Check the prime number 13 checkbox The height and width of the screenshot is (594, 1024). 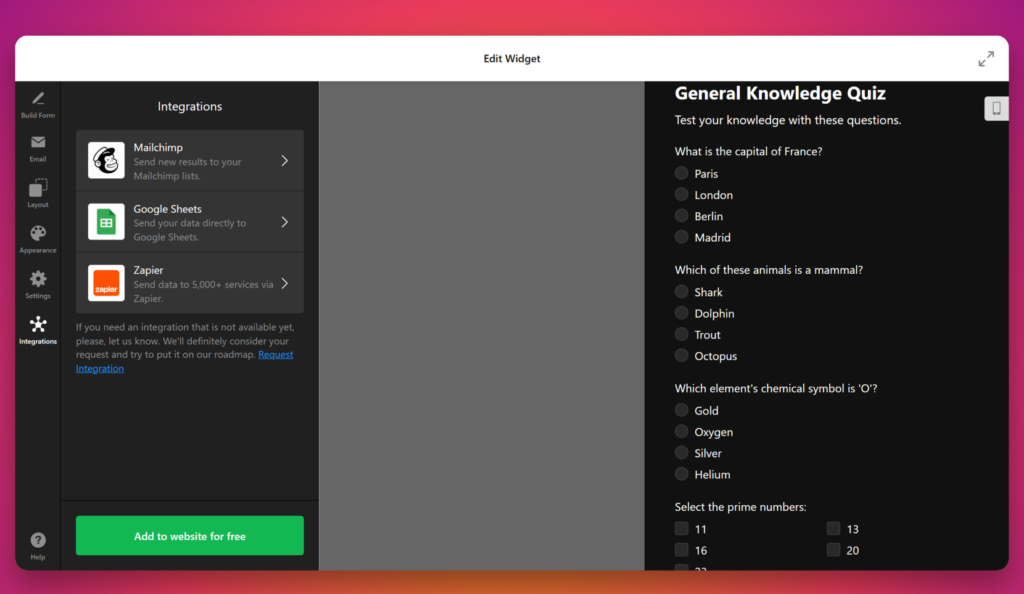pyautogui.click(x=833, y=528)
